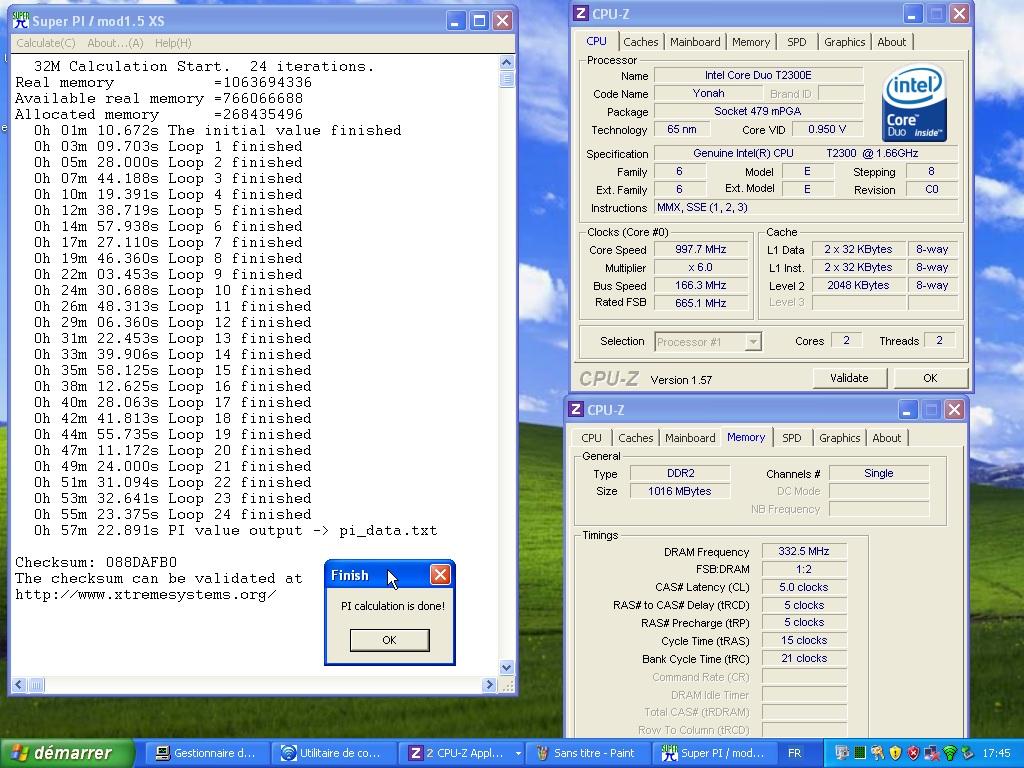Click the display adapter icon in the system tray
Image resolution: width=1024 pixels, height=768 pixels.
(842, 753)
